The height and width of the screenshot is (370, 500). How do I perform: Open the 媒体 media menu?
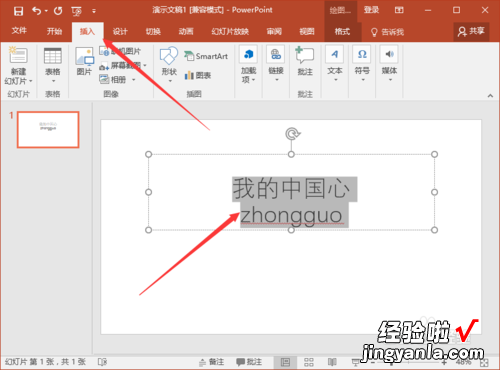click(389, 64)
